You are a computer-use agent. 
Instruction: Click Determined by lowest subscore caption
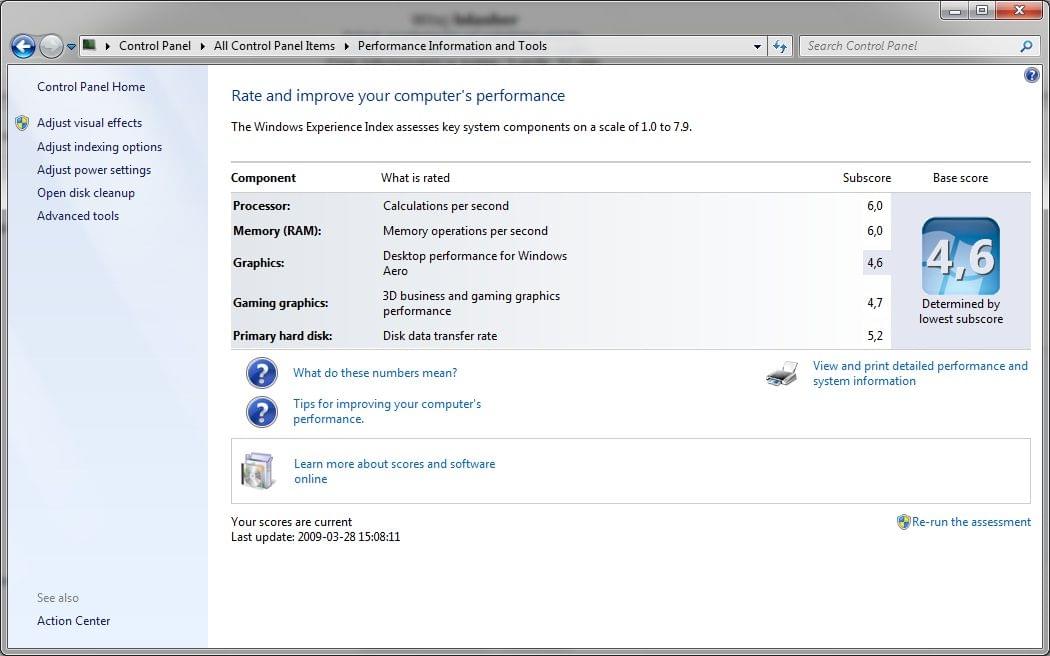(x=961, y=311)
